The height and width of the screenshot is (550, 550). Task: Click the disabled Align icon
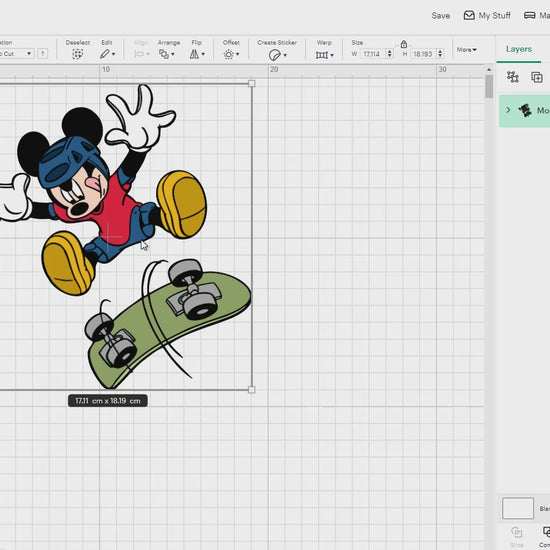click(x=141, y=54)
